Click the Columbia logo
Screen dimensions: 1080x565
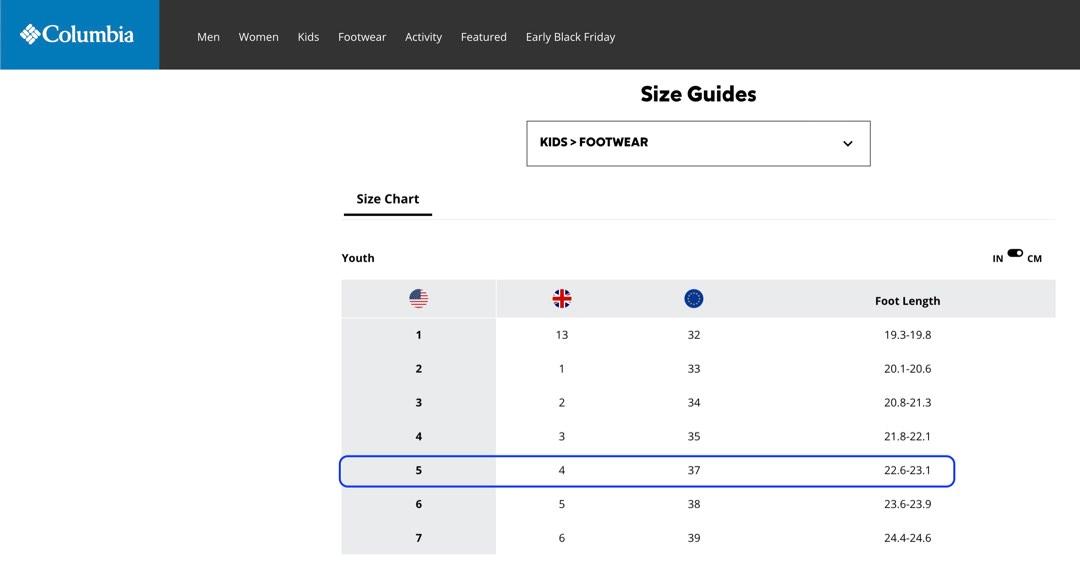tap(77, 34)
